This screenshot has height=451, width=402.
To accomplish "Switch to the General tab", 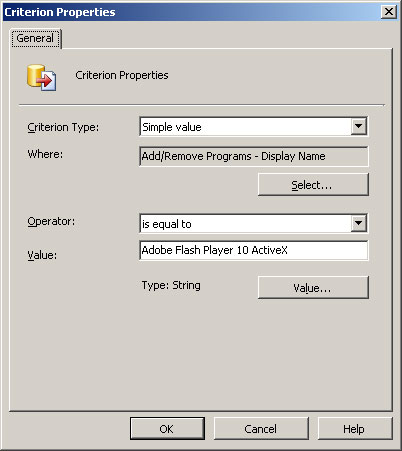I will click(x=35, y=39).
